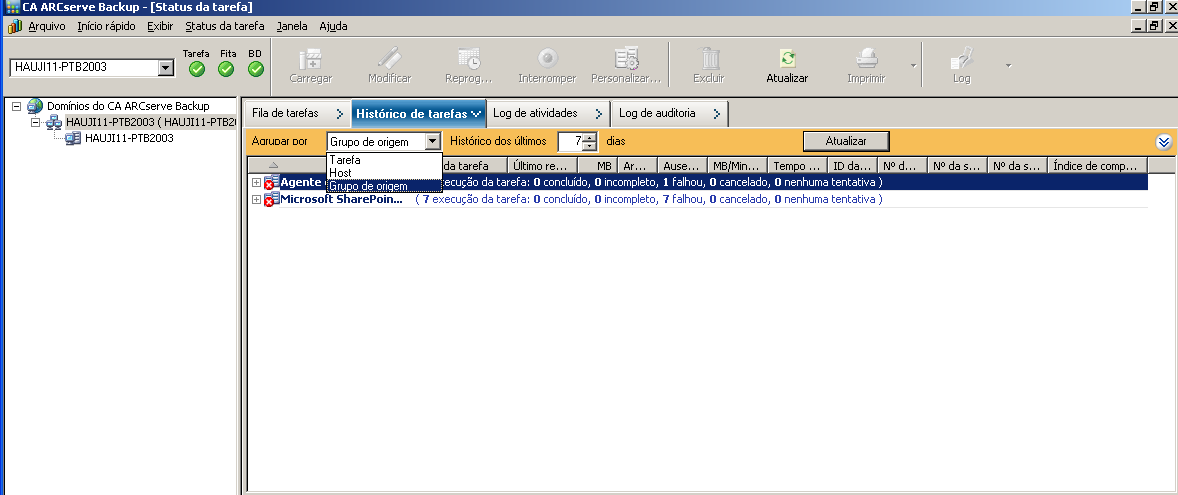Open the Exibir menu
The image size is (1178, 495).
[160, 26]
